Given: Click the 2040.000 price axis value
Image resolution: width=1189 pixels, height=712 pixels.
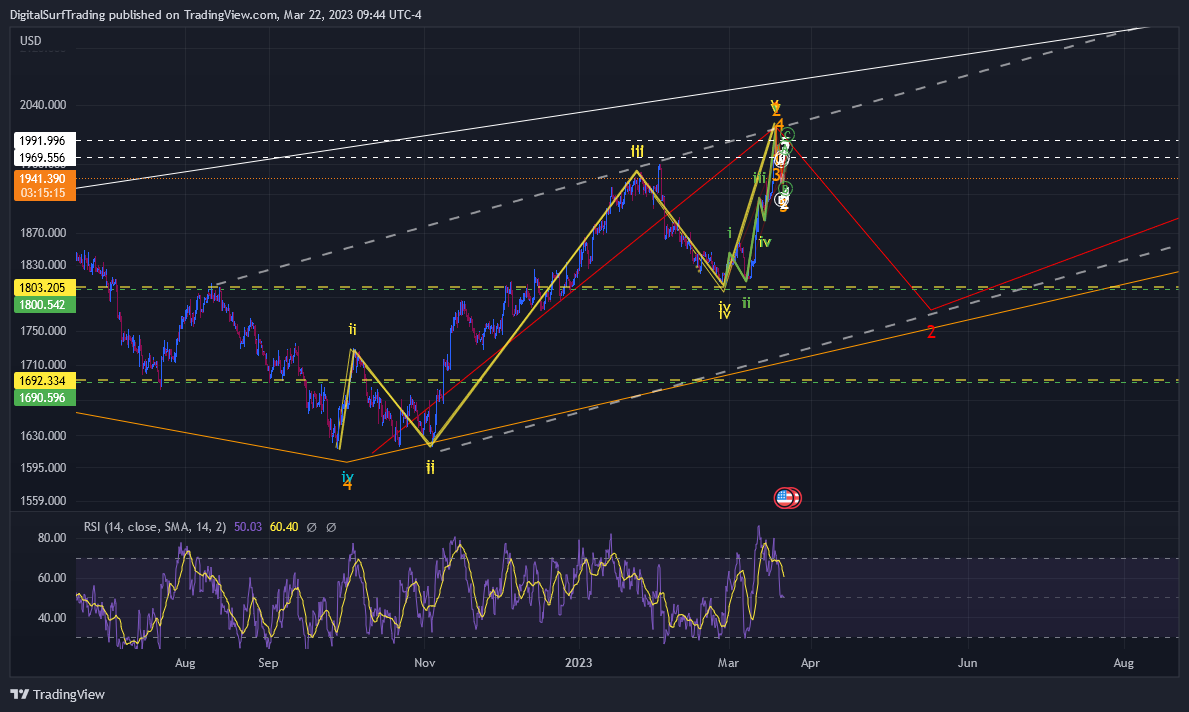Looking at the screenshot, I should pos(42,105).
